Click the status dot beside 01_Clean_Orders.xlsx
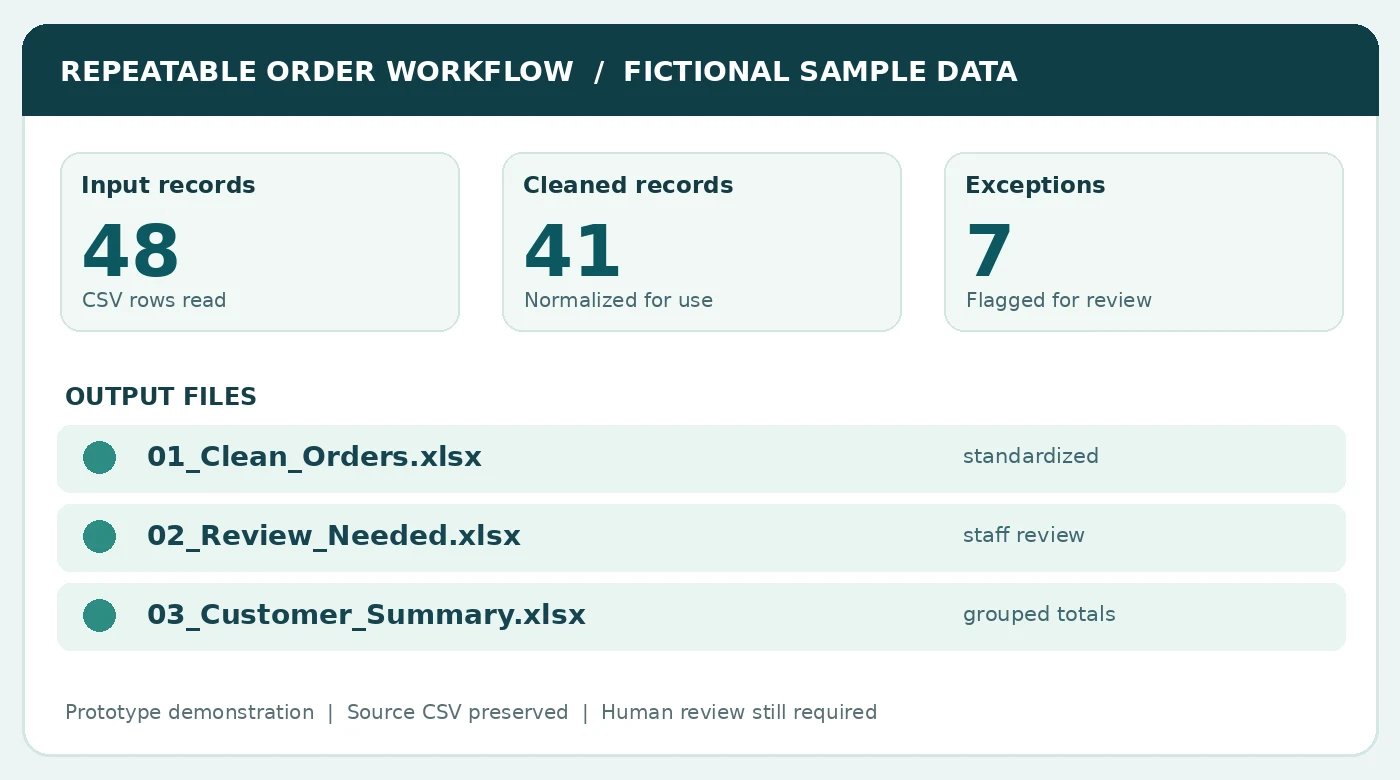This screenshot has height=780, width=1400. pos(99,458)
